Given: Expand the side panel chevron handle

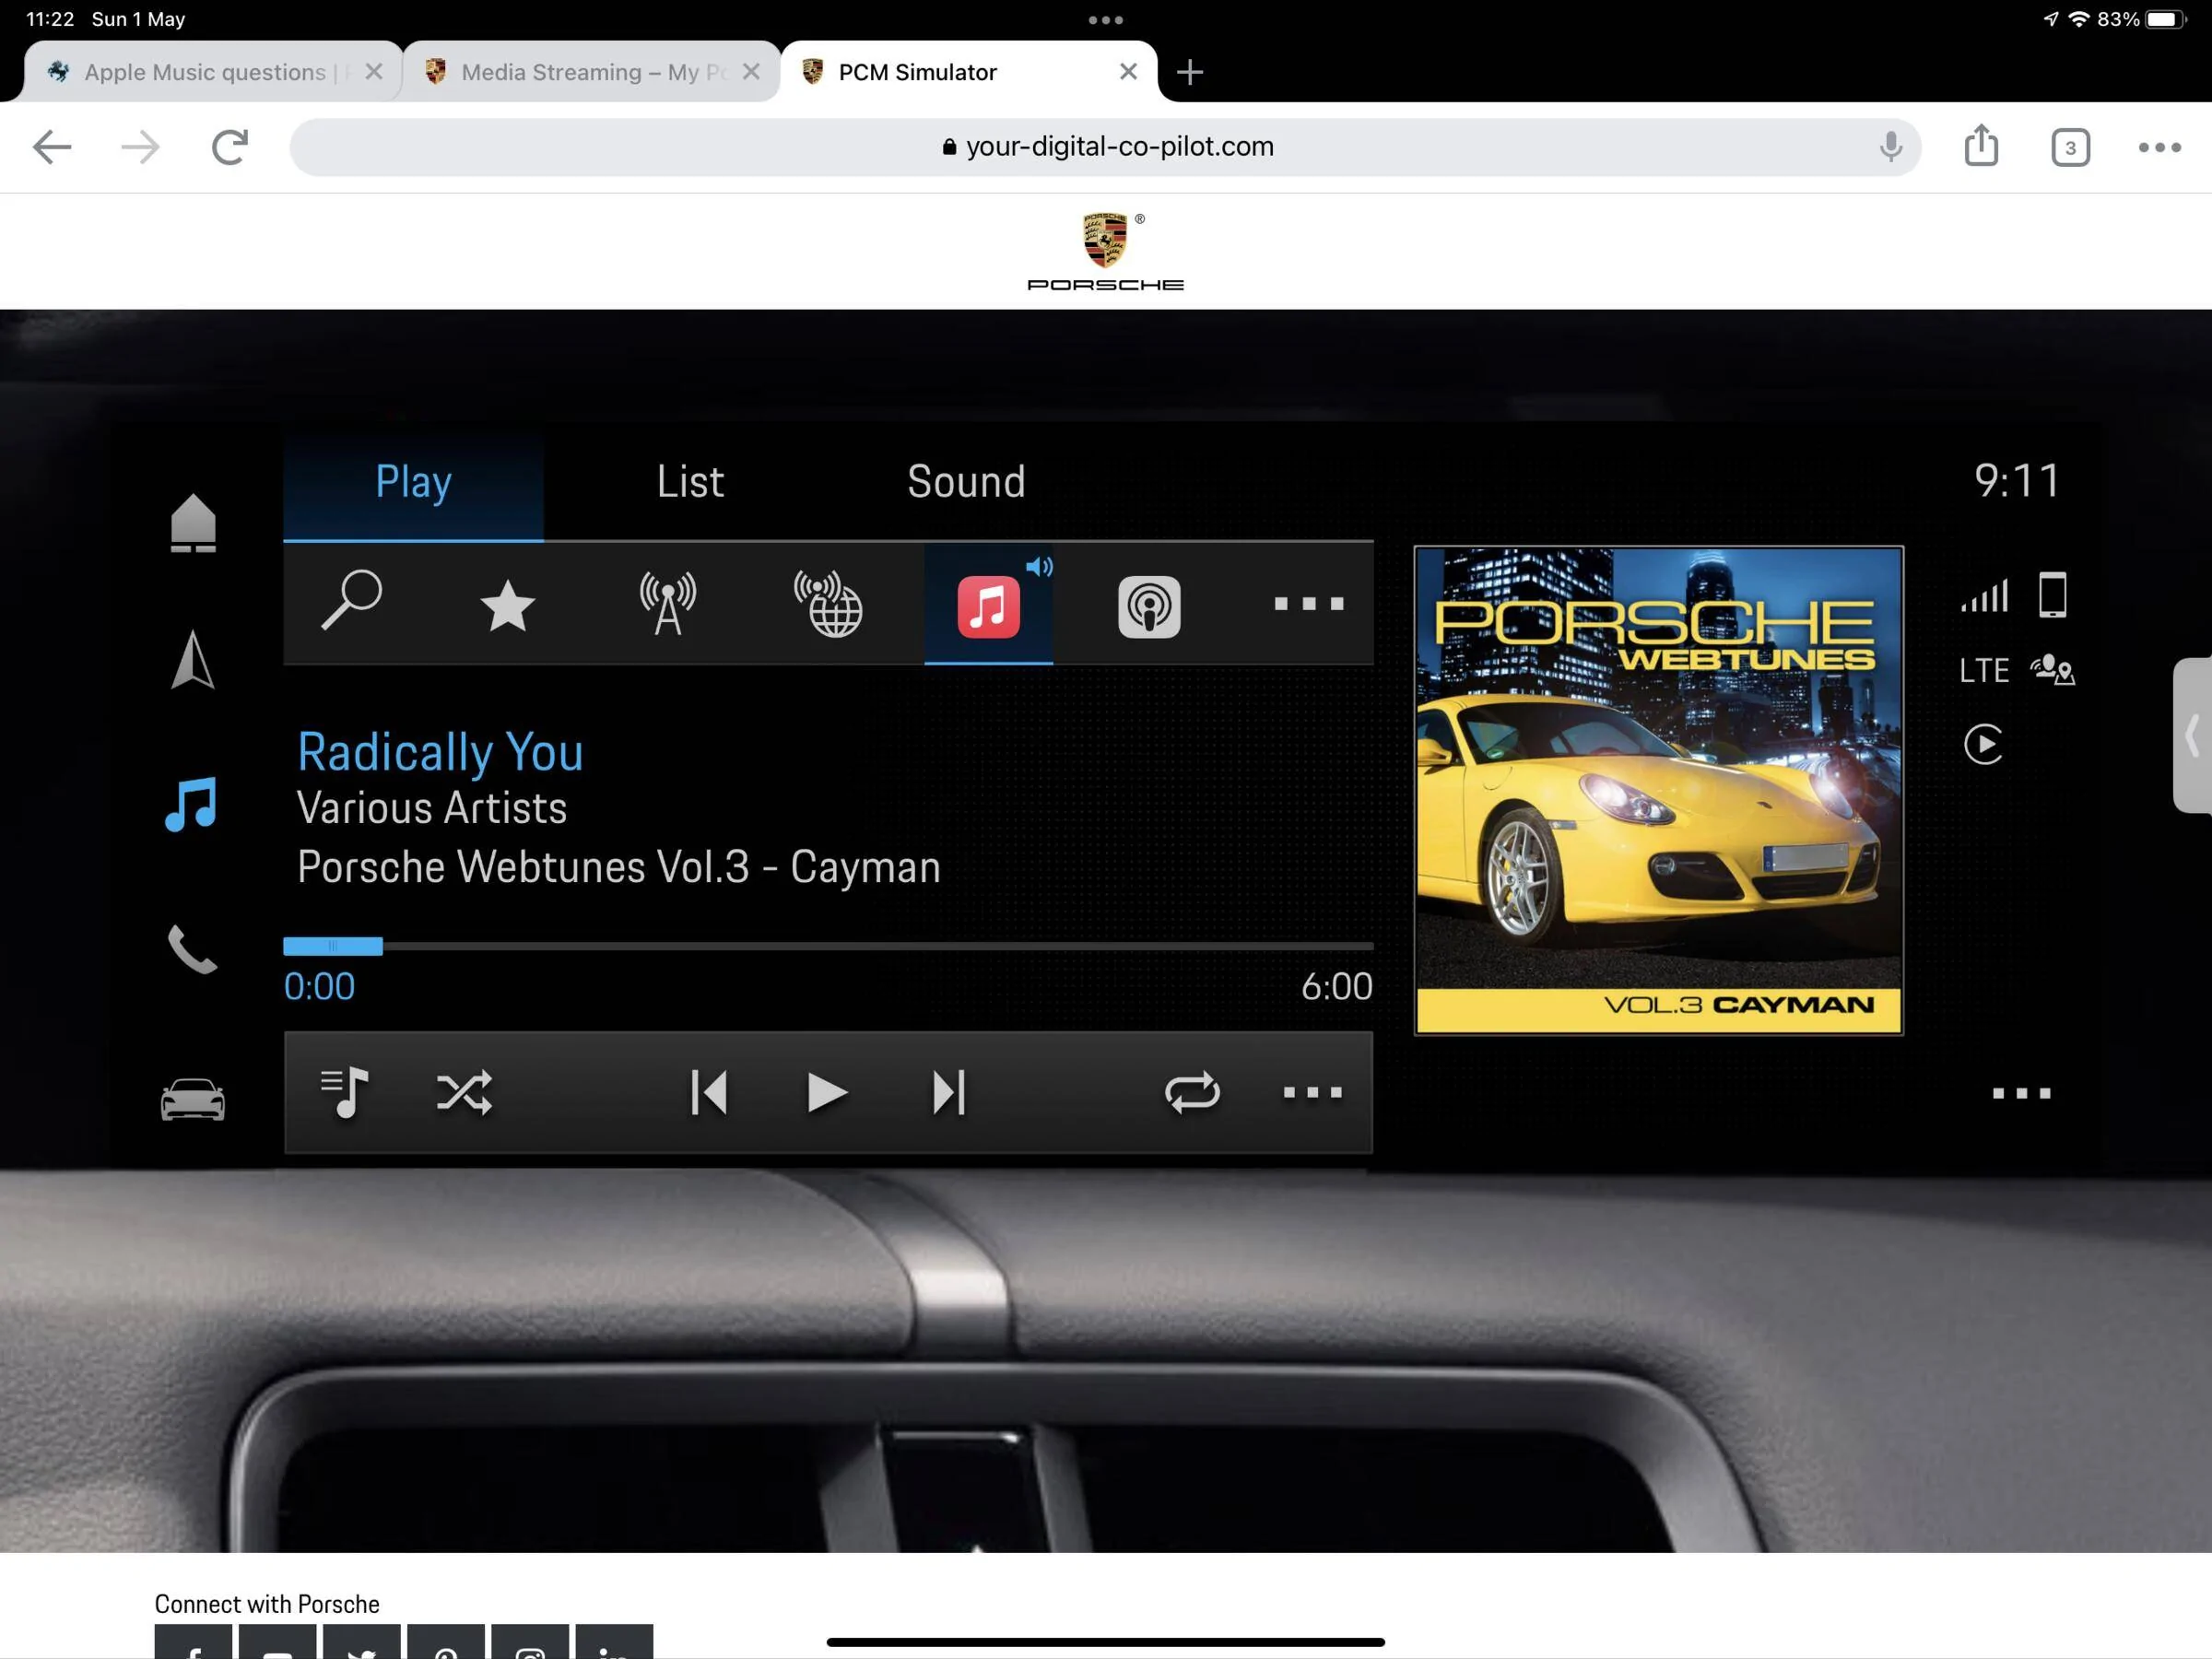Looking at the screenshot, I should coord(2193,735).
